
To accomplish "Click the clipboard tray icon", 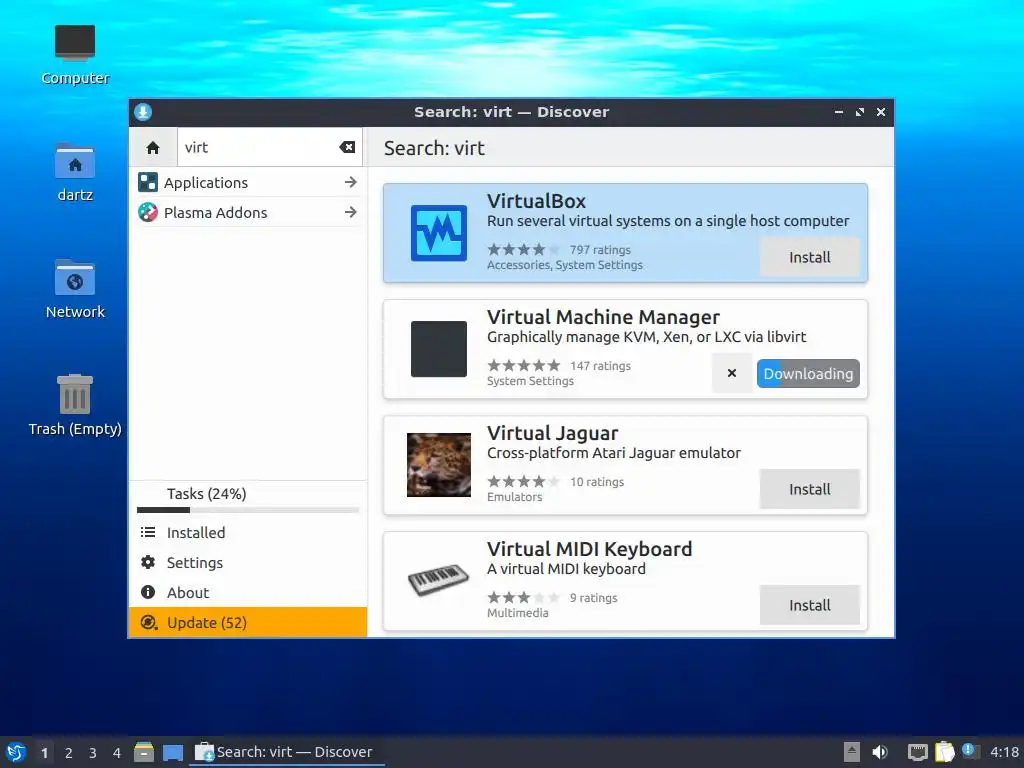I will [x=944, y=752].
